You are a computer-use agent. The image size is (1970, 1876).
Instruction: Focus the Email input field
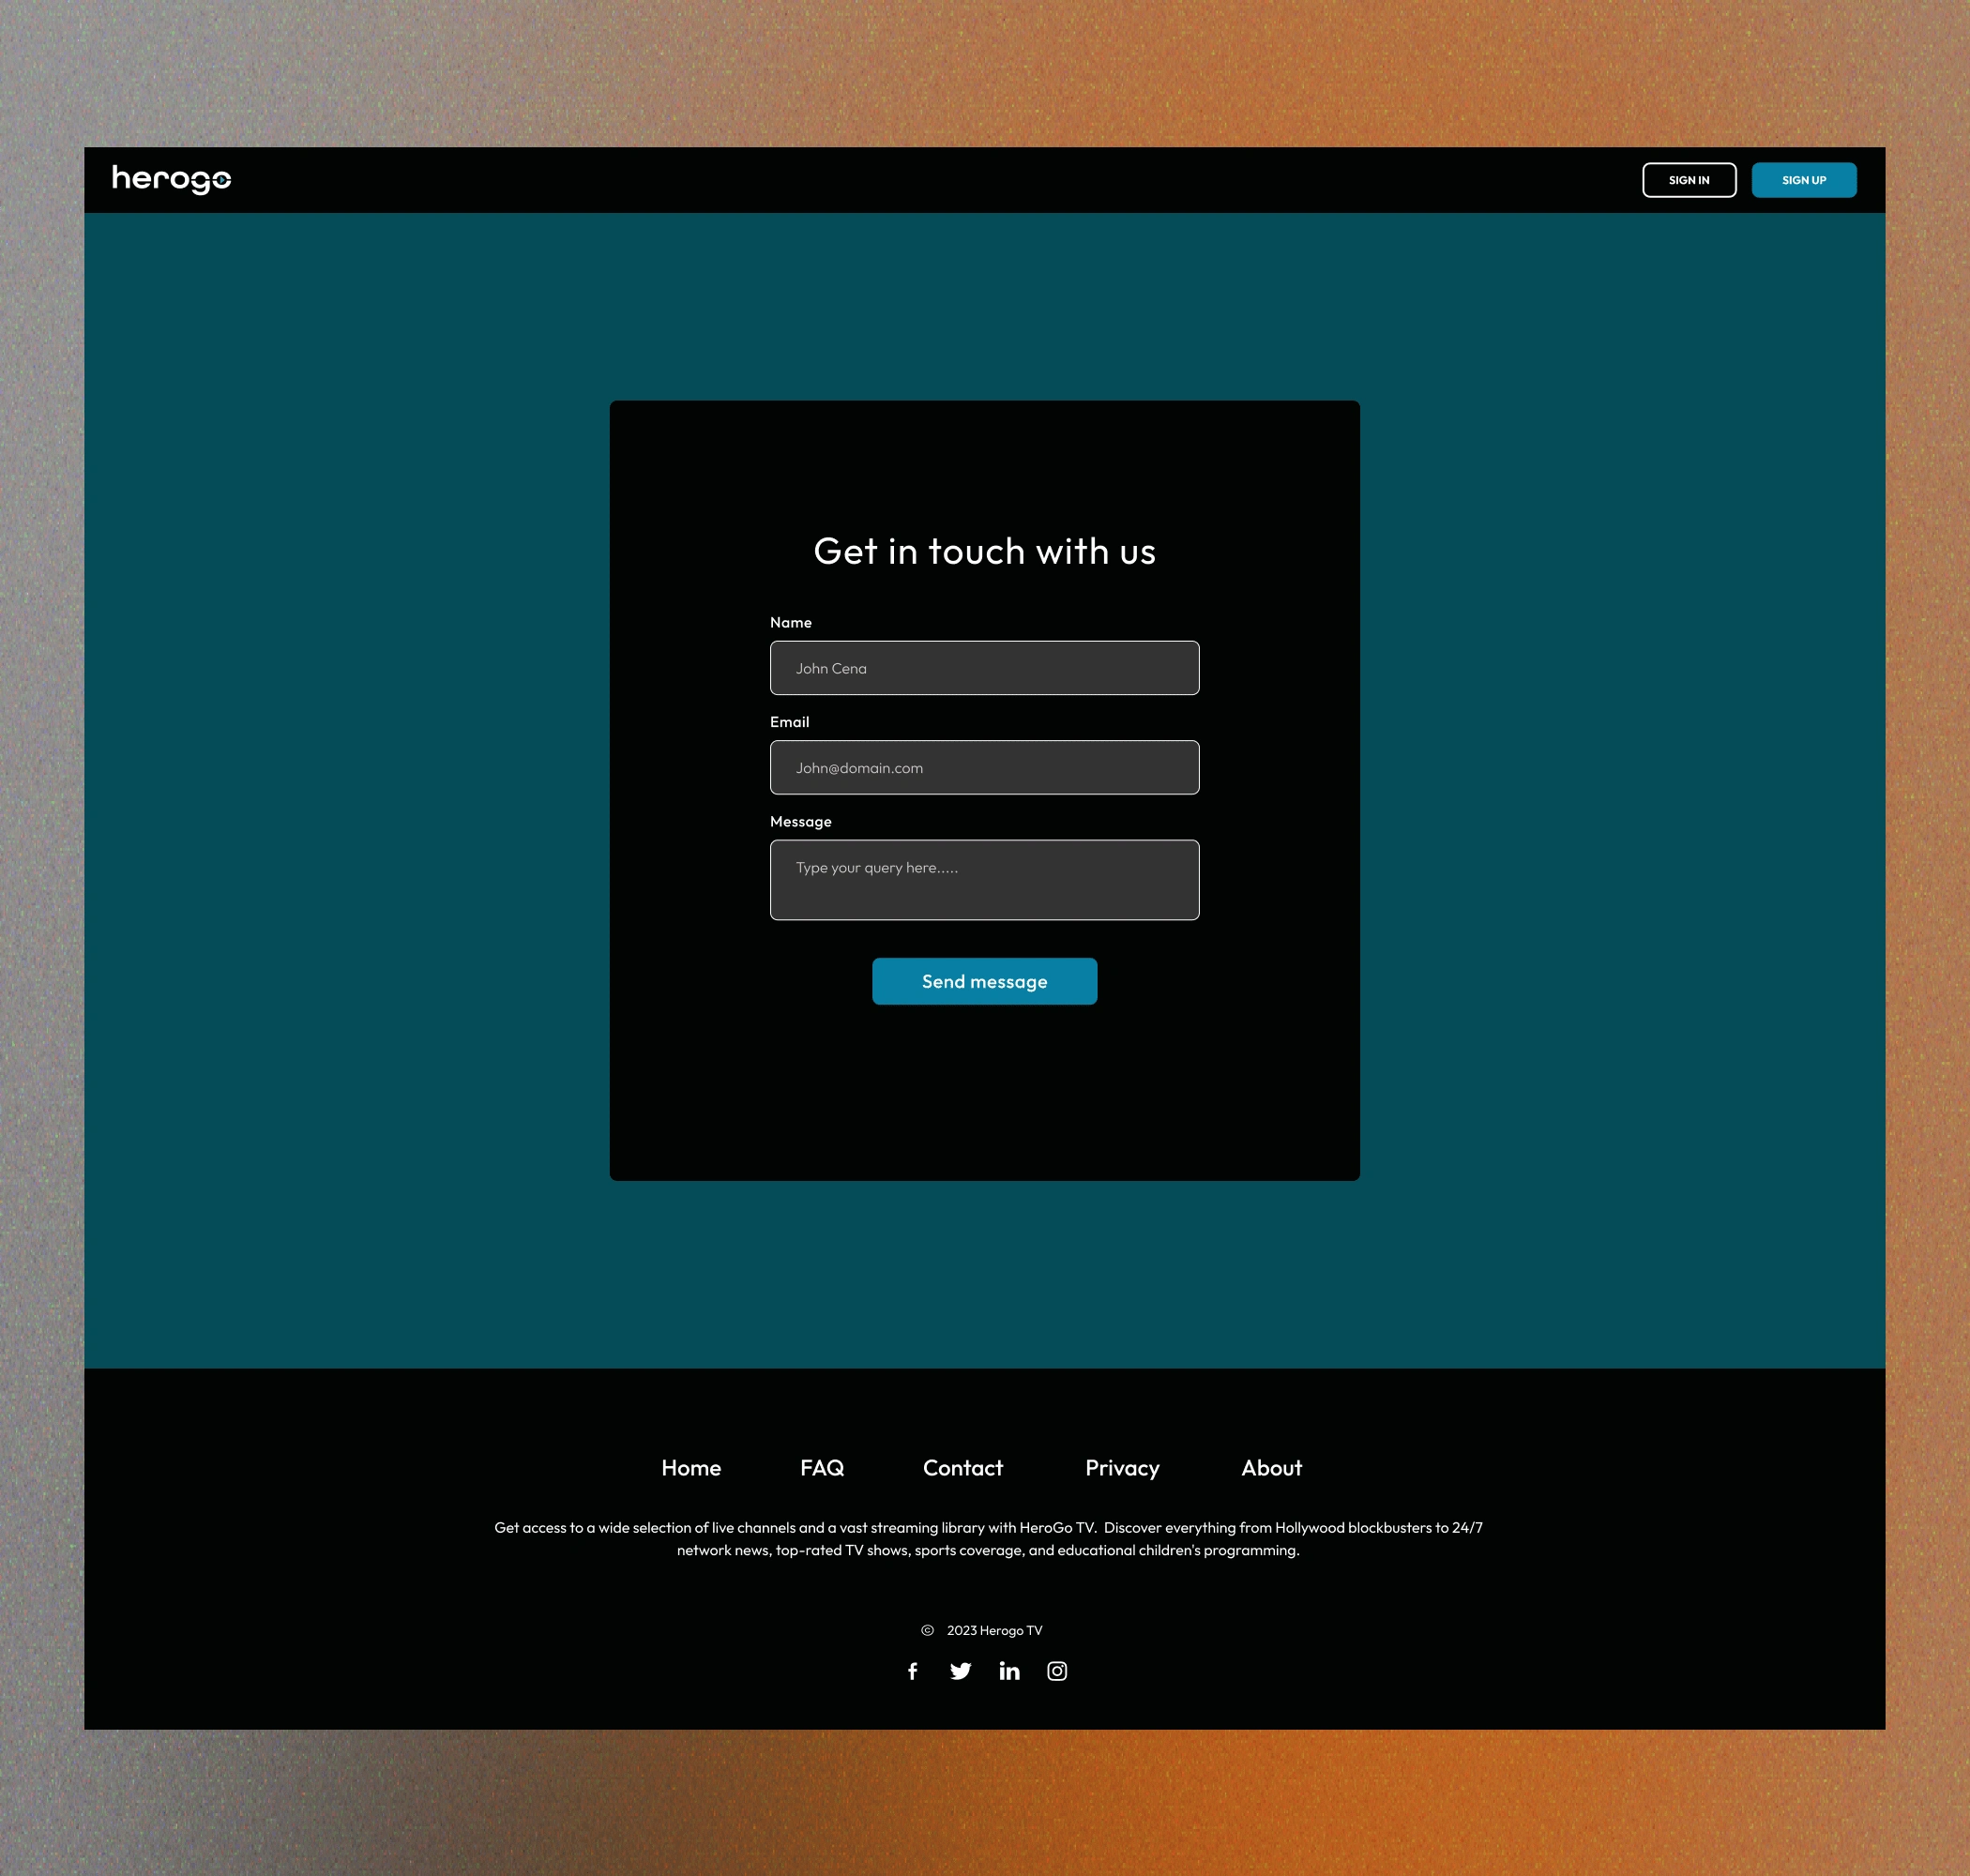coord(984,767)
